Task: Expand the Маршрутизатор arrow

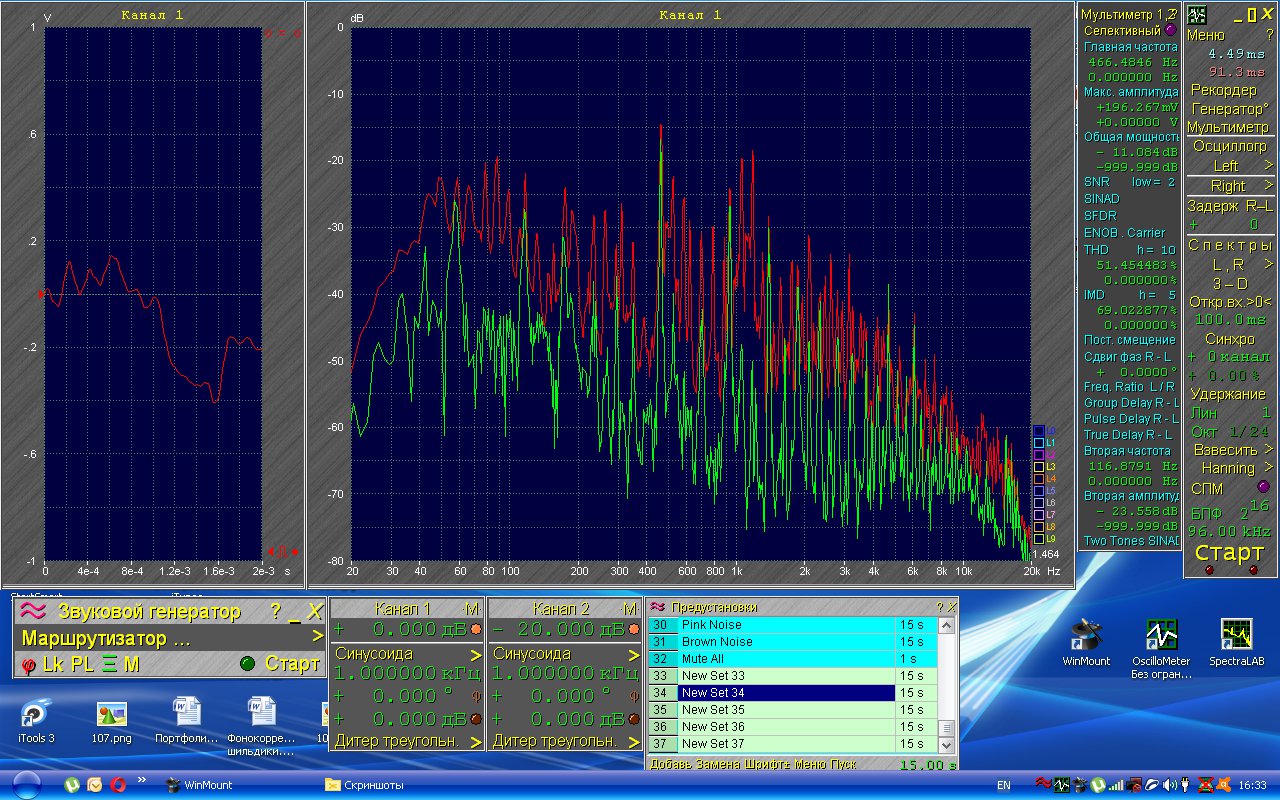Action: [316, 637]
